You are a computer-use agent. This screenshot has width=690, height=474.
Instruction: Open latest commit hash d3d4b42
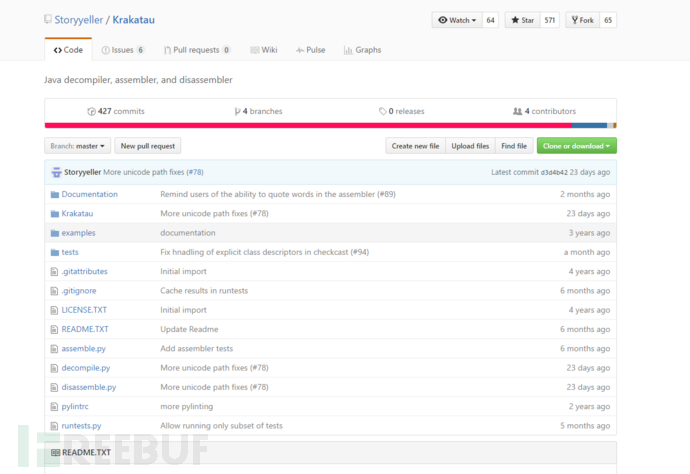click(x=554, y=173)
